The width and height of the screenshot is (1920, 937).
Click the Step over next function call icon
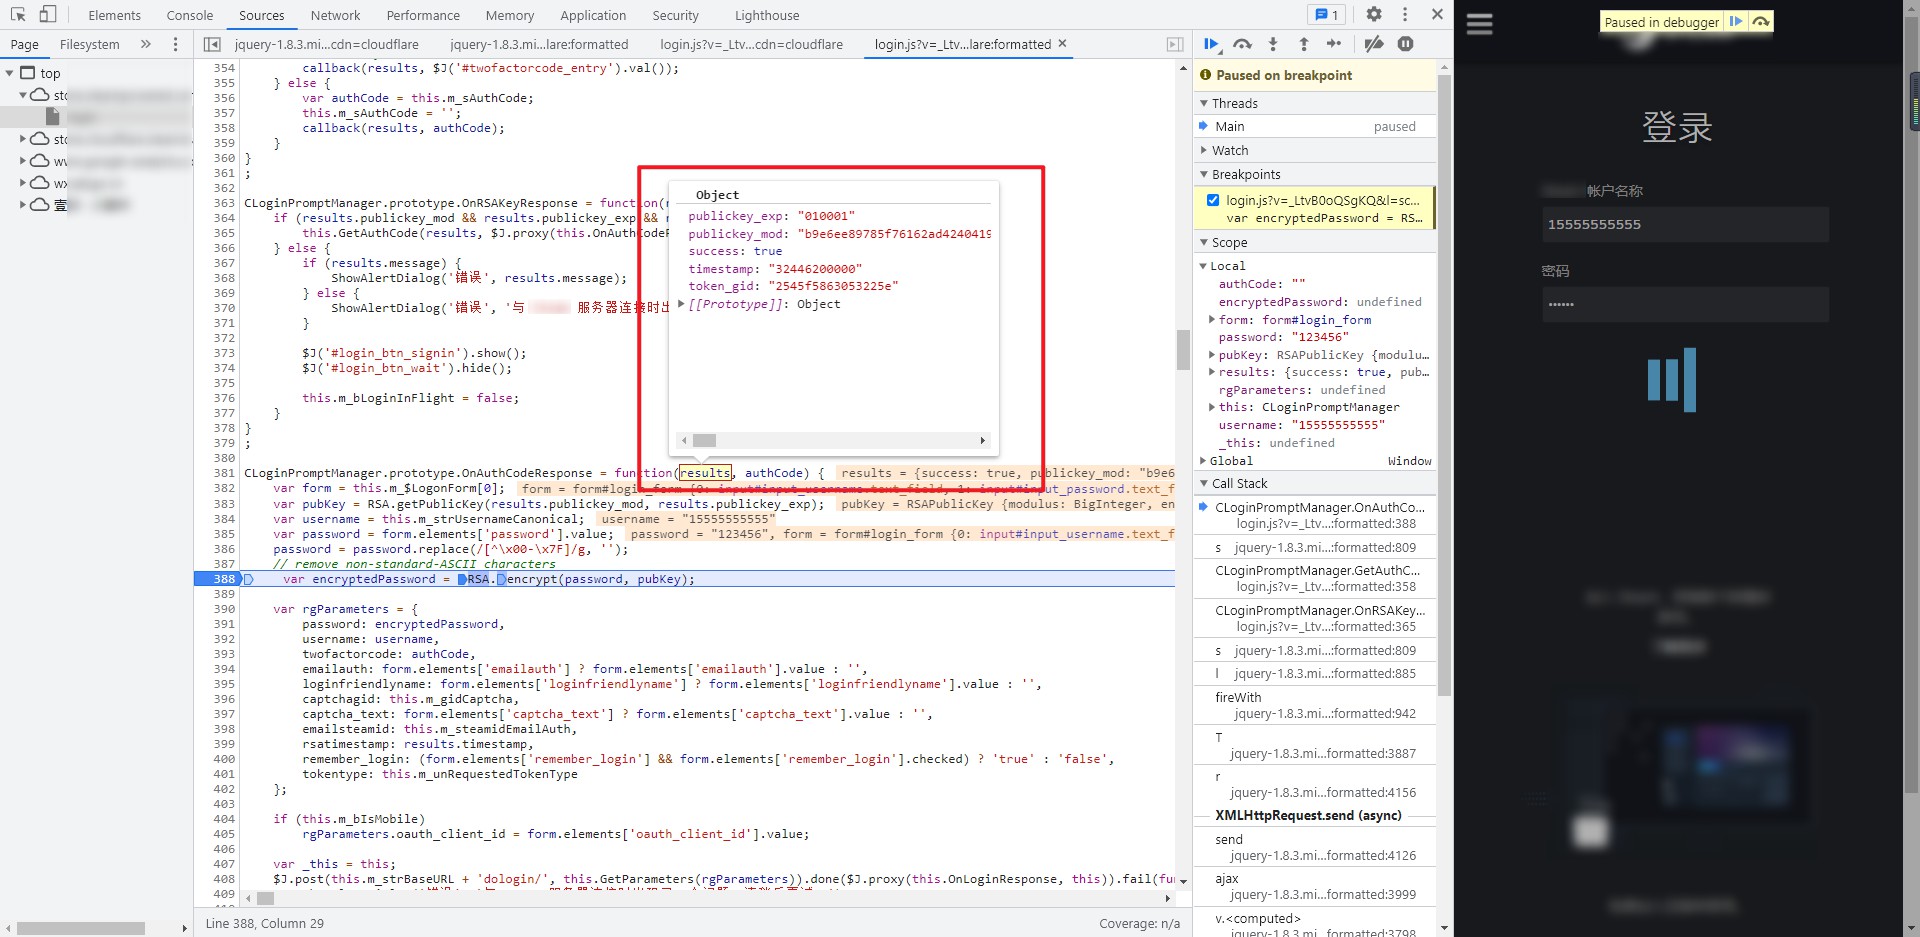[1242, 44]
